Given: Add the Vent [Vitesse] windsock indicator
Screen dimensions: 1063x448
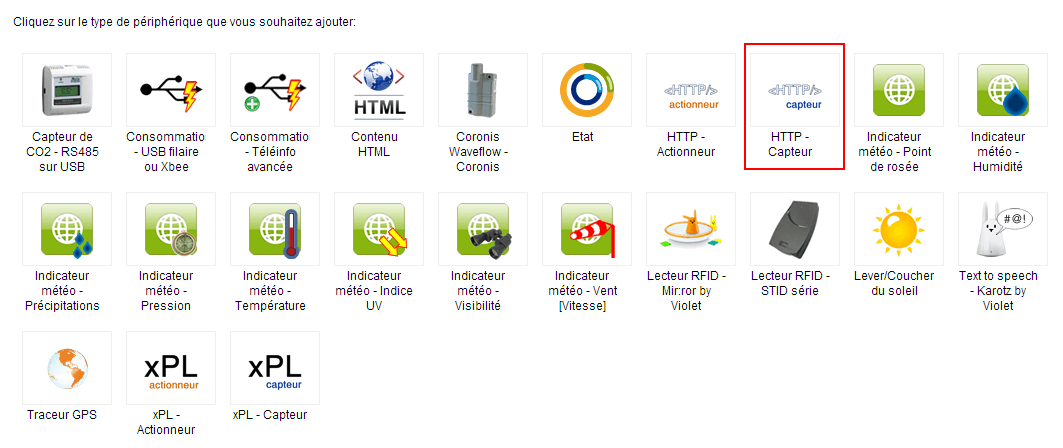Looking at the screenshot, I should click(x=586, y=229).
